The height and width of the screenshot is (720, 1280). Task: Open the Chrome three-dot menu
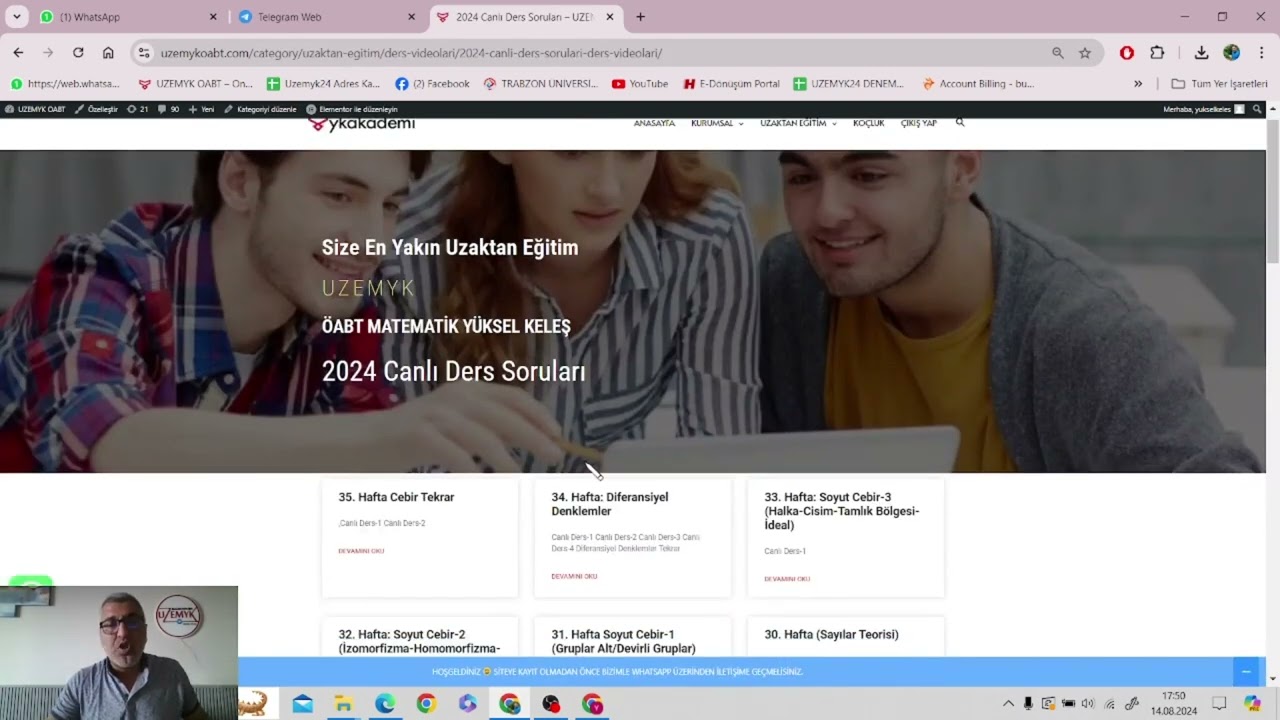[x=1262, y=53]
